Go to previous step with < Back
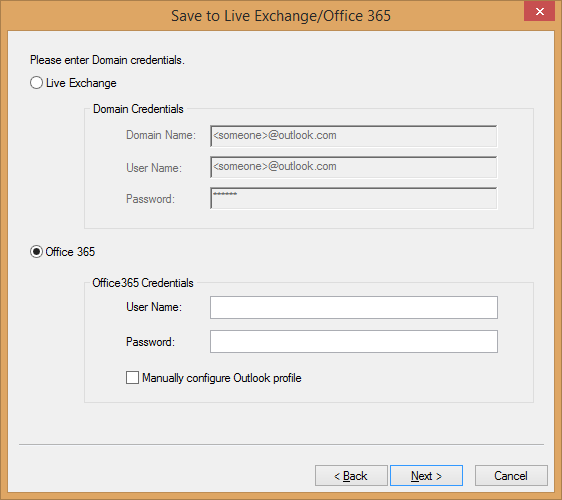The width and height of the screenshot is (562, 500). coord(351,476)
